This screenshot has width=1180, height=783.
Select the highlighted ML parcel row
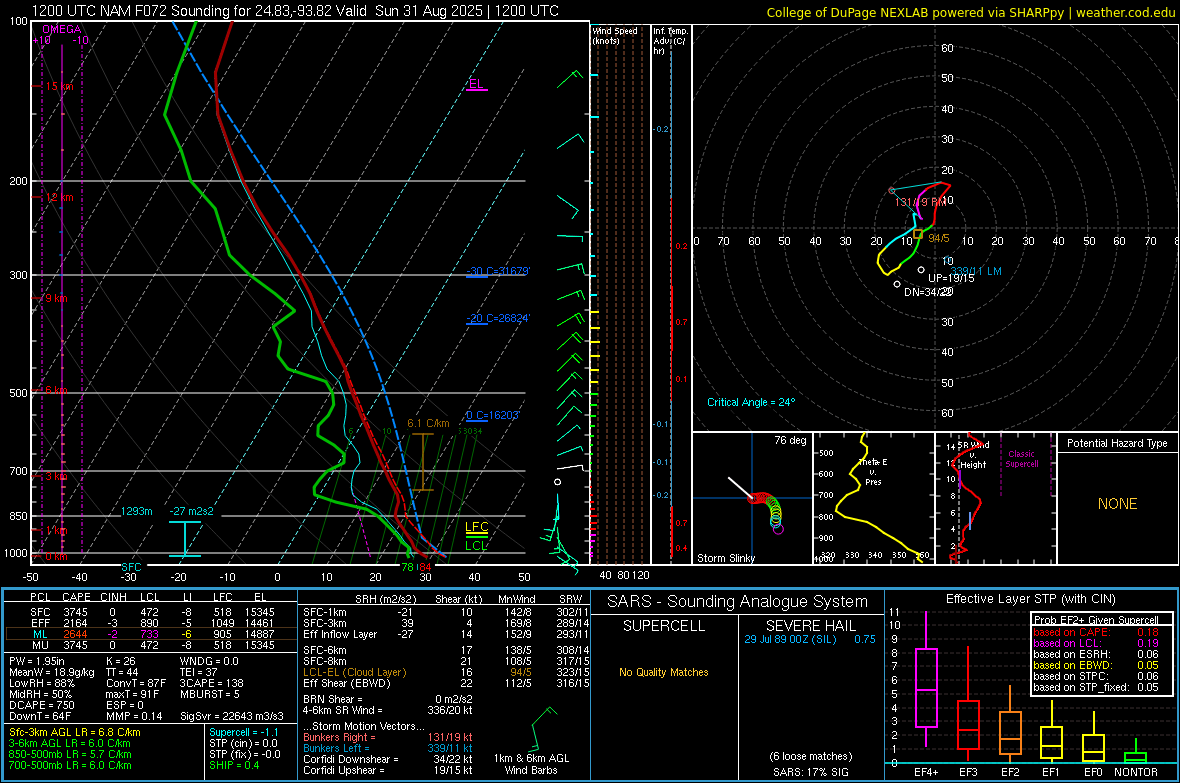point(151,634)
